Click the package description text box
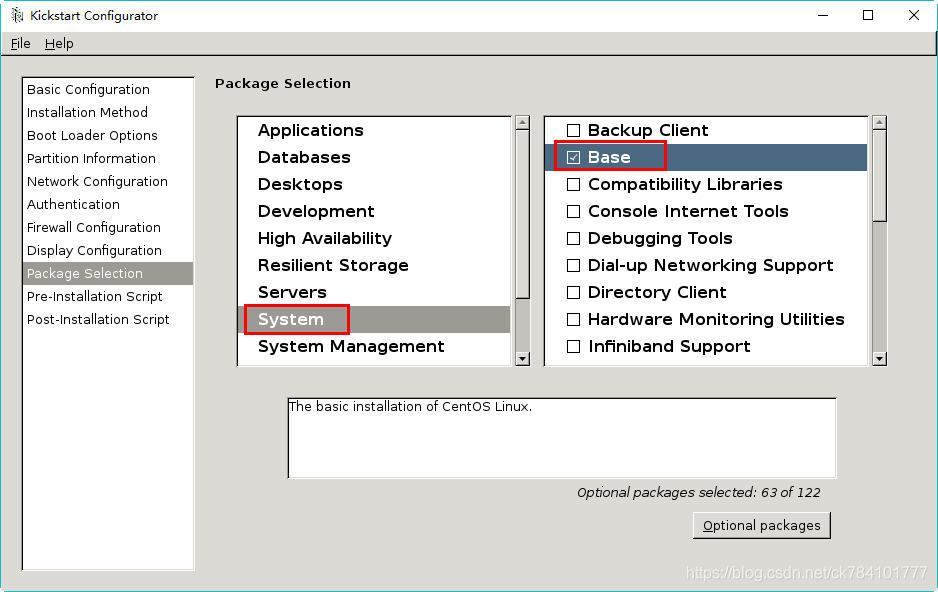 pos(562,438)
